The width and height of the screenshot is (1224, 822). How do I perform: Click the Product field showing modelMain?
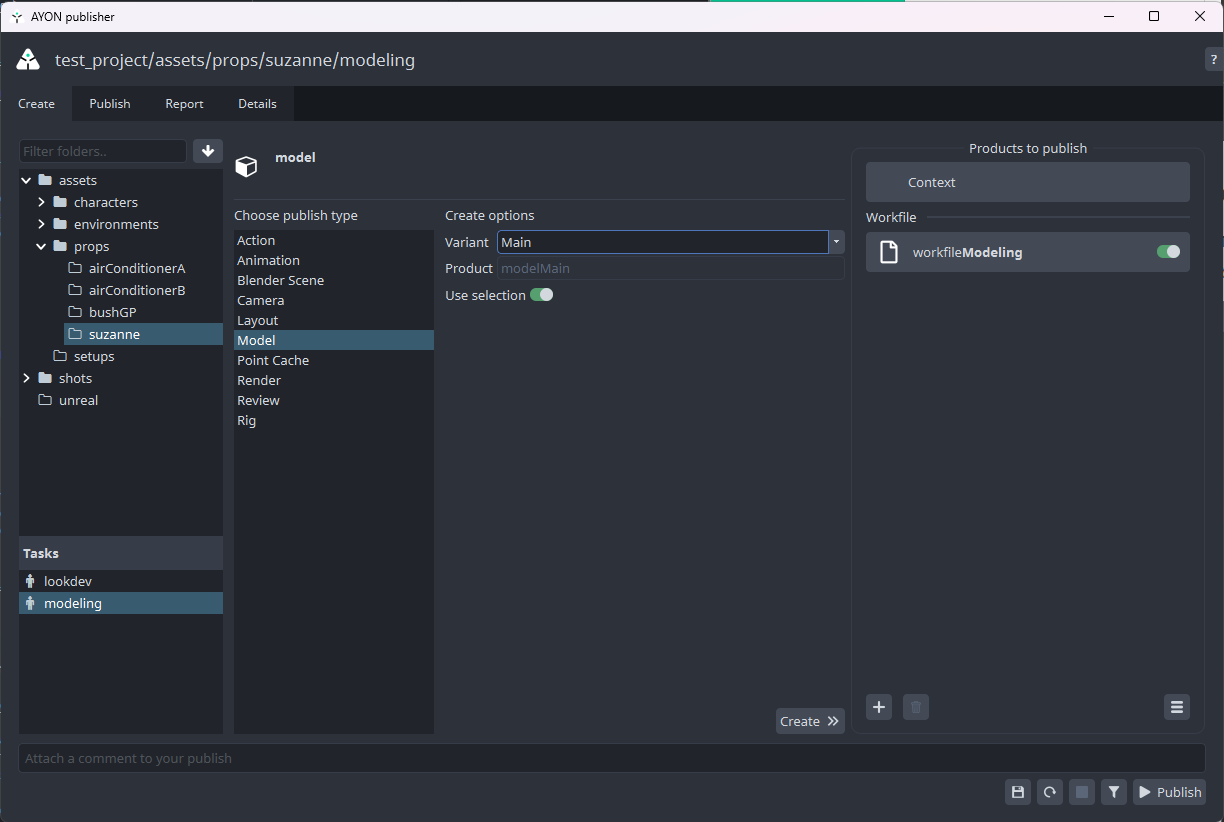pyautogui.click(x=671, y=268)
